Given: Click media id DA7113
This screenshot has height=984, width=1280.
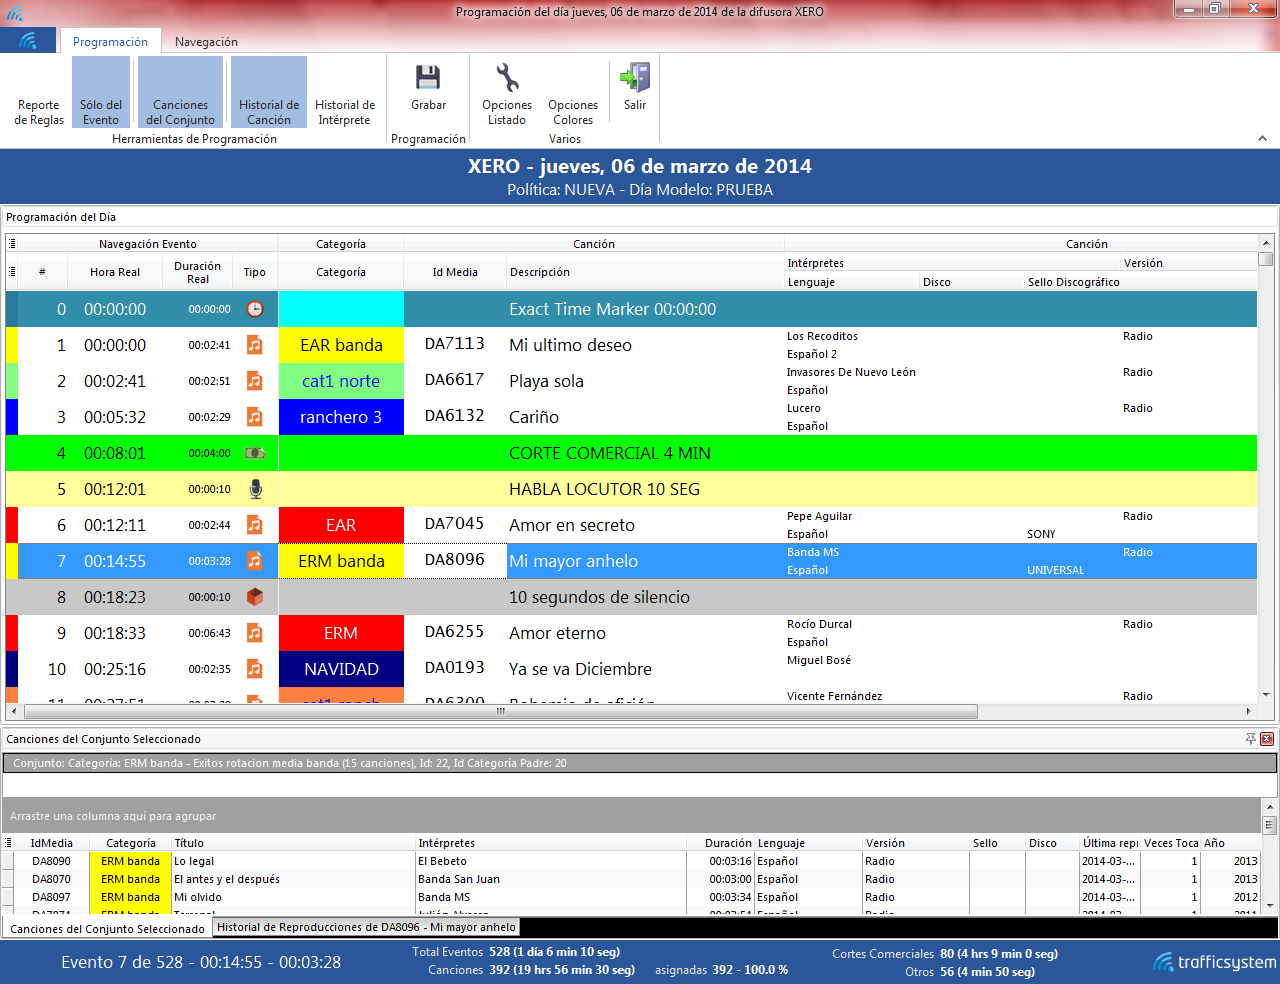Looking at the screenshot, I should [x=454, y=343].
